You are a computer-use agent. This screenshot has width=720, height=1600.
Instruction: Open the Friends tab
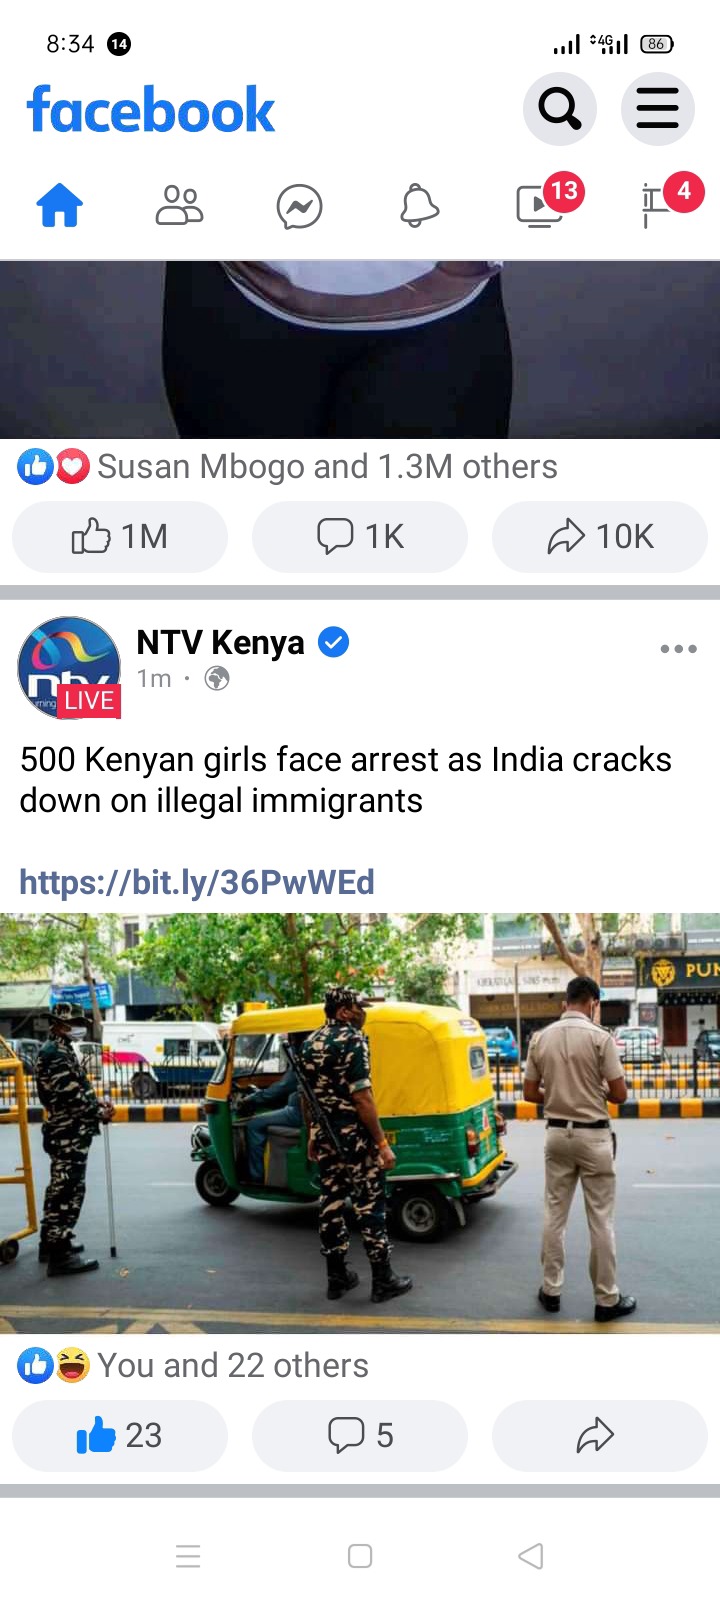pyautogui.click(x=180, y=207)
